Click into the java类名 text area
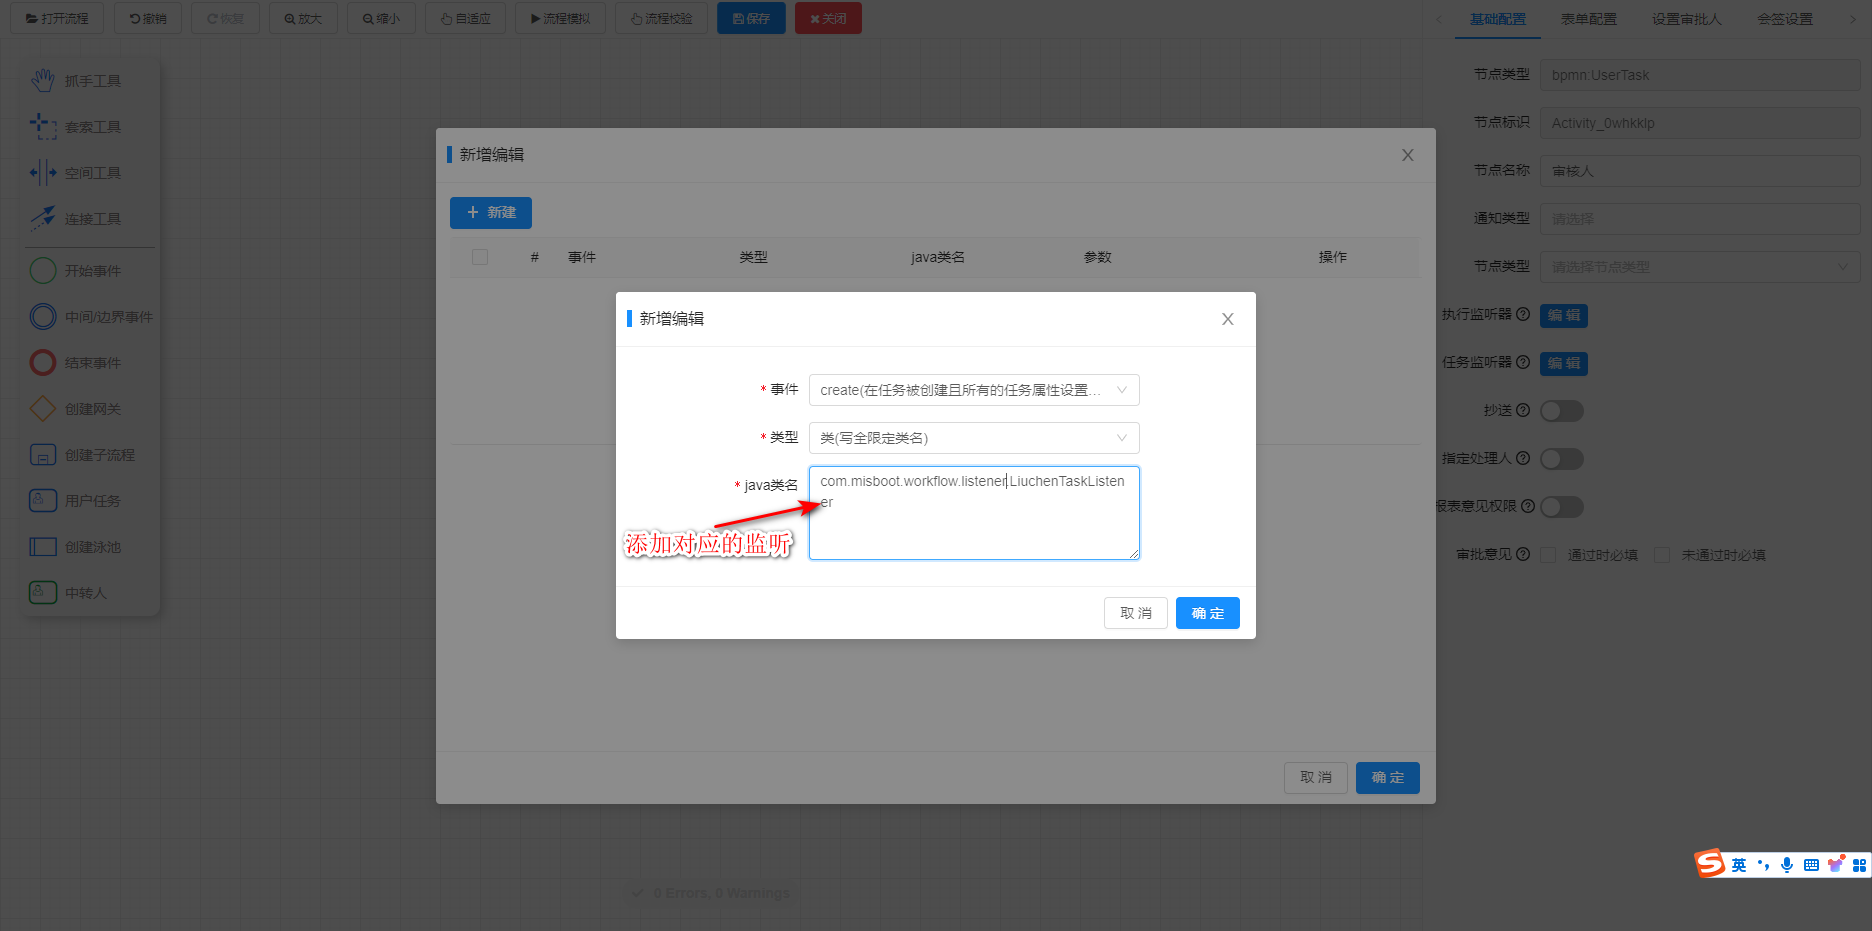This screenshot has width=1872, height=931. 974,513
